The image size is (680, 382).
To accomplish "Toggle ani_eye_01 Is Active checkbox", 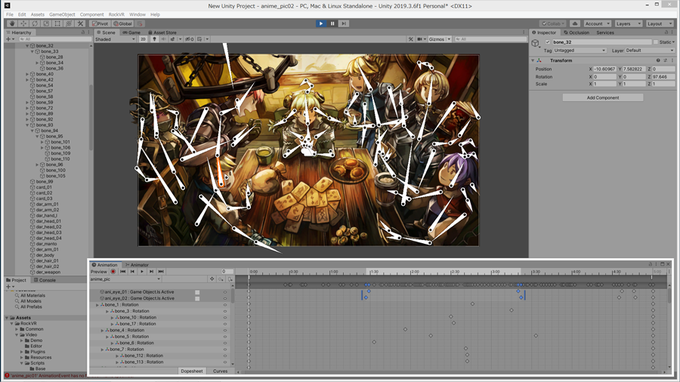I will (x=197, y=292).
